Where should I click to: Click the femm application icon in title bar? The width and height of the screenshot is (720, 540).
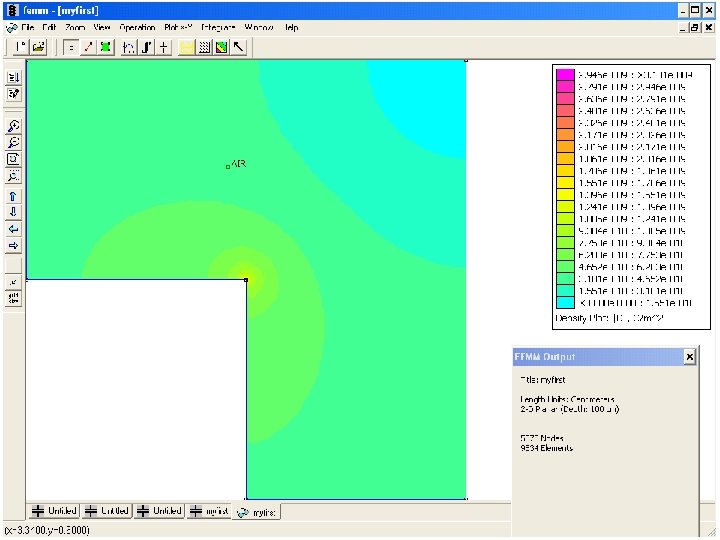pos(13,11)
